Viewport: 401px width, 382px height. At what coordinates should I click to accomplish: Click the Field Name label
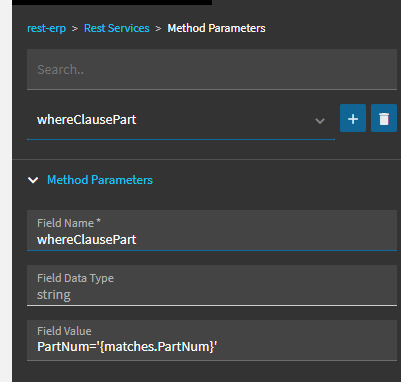click(x=65, y=223)
